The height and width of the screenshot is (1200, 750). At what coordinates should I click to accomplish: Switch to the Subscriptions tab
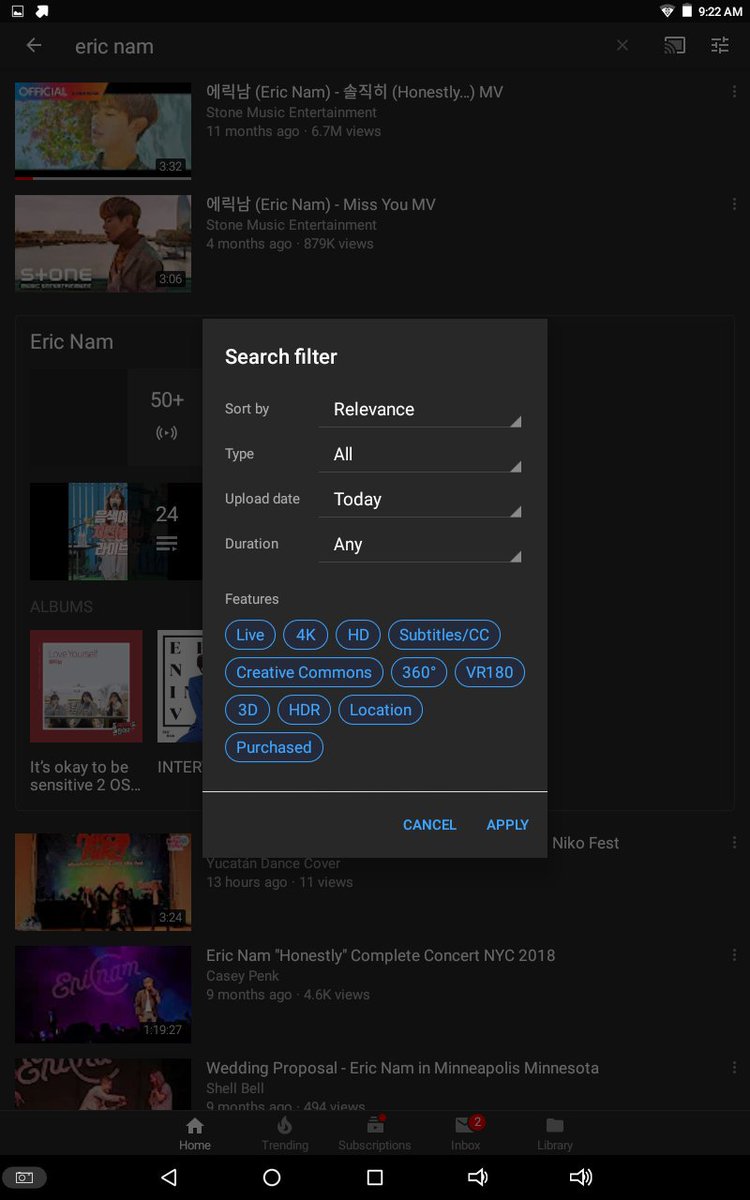(x=375, y=1134)
